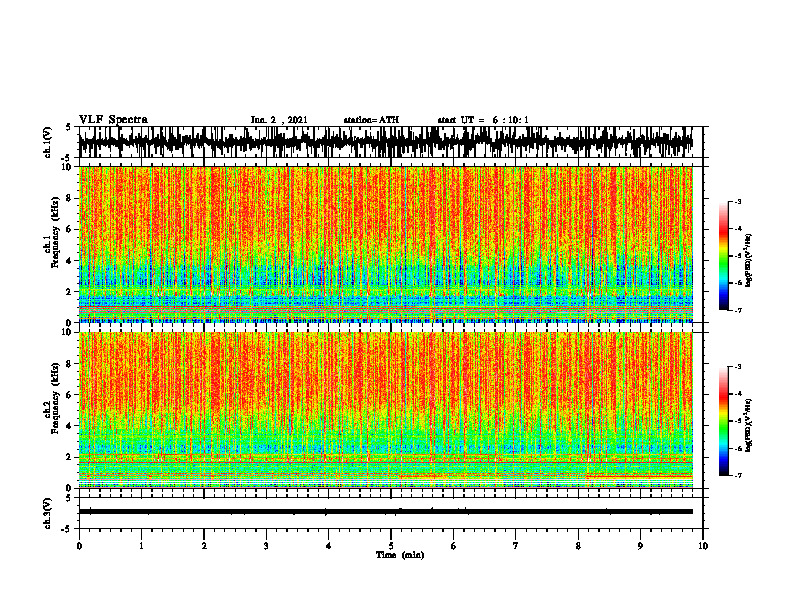The image size is (792, 612).
Task: Click time axis tick label "4"
Action: point(329,546)
